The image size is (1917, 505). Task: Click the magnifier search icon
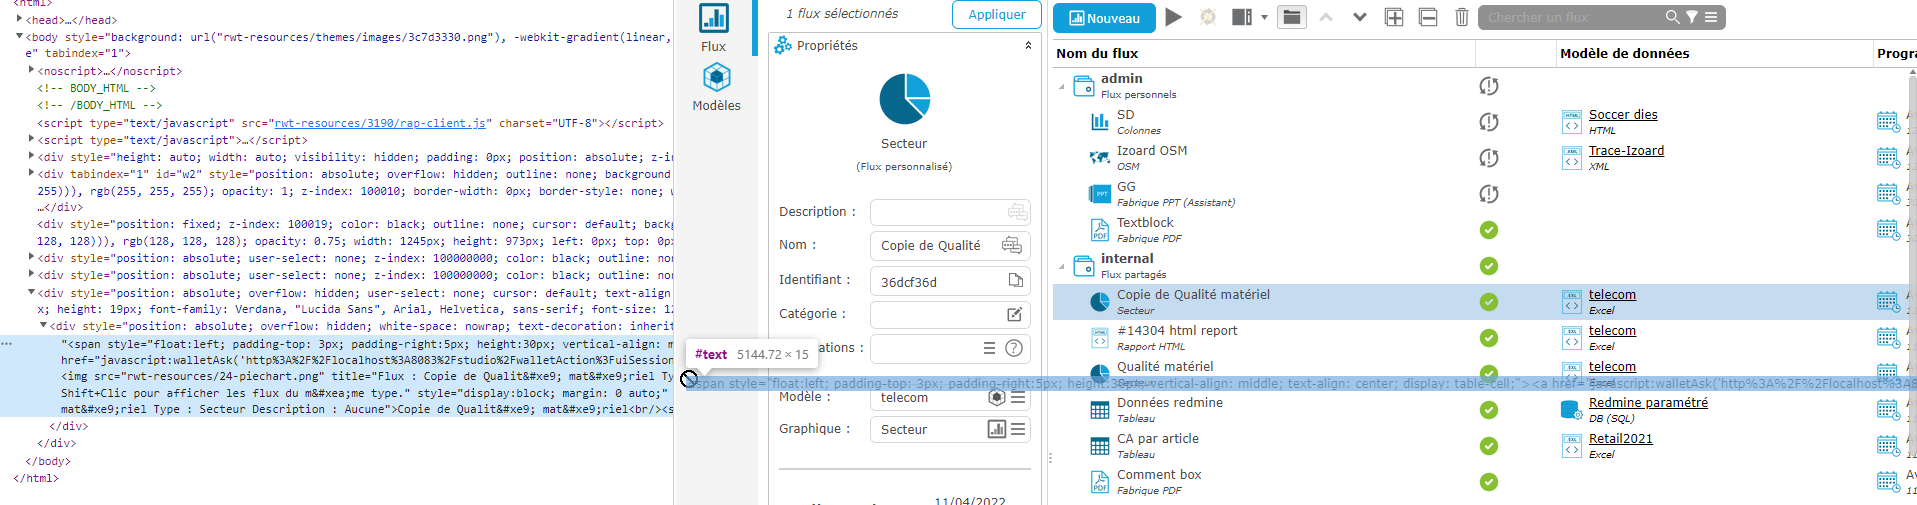[1672, 17]
